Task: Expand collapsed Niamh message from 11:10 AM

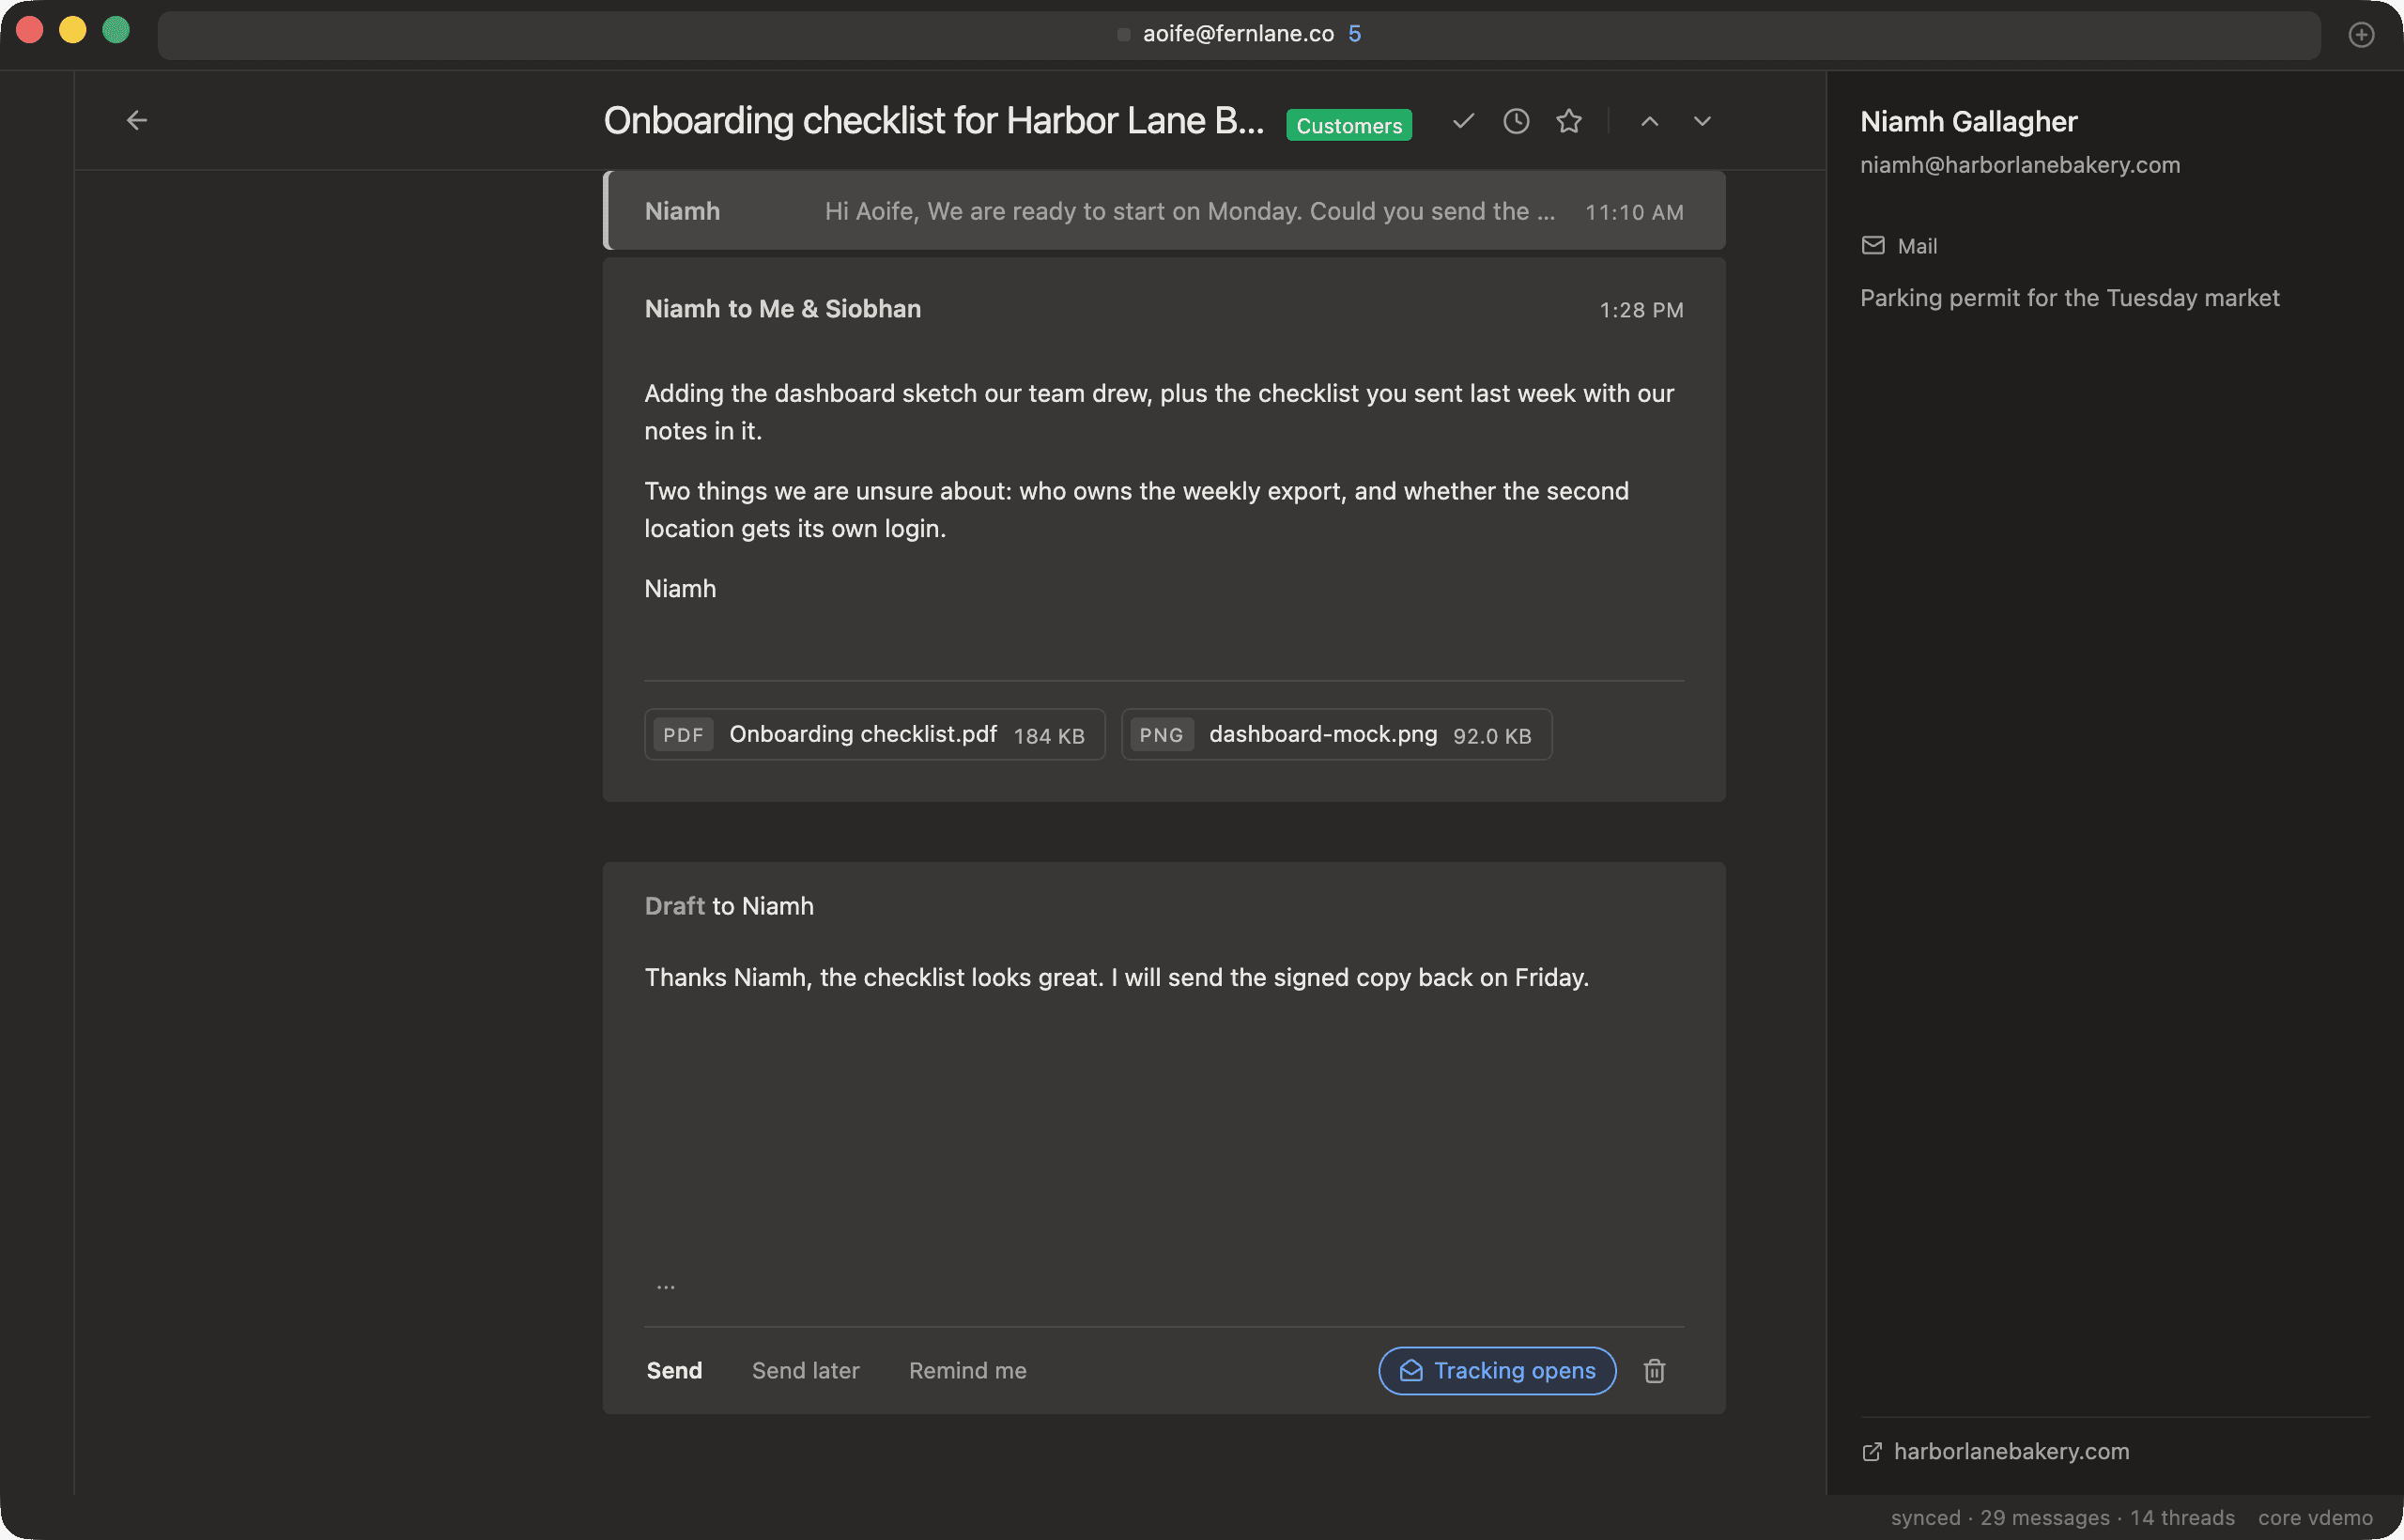Action: [1164, 211]
